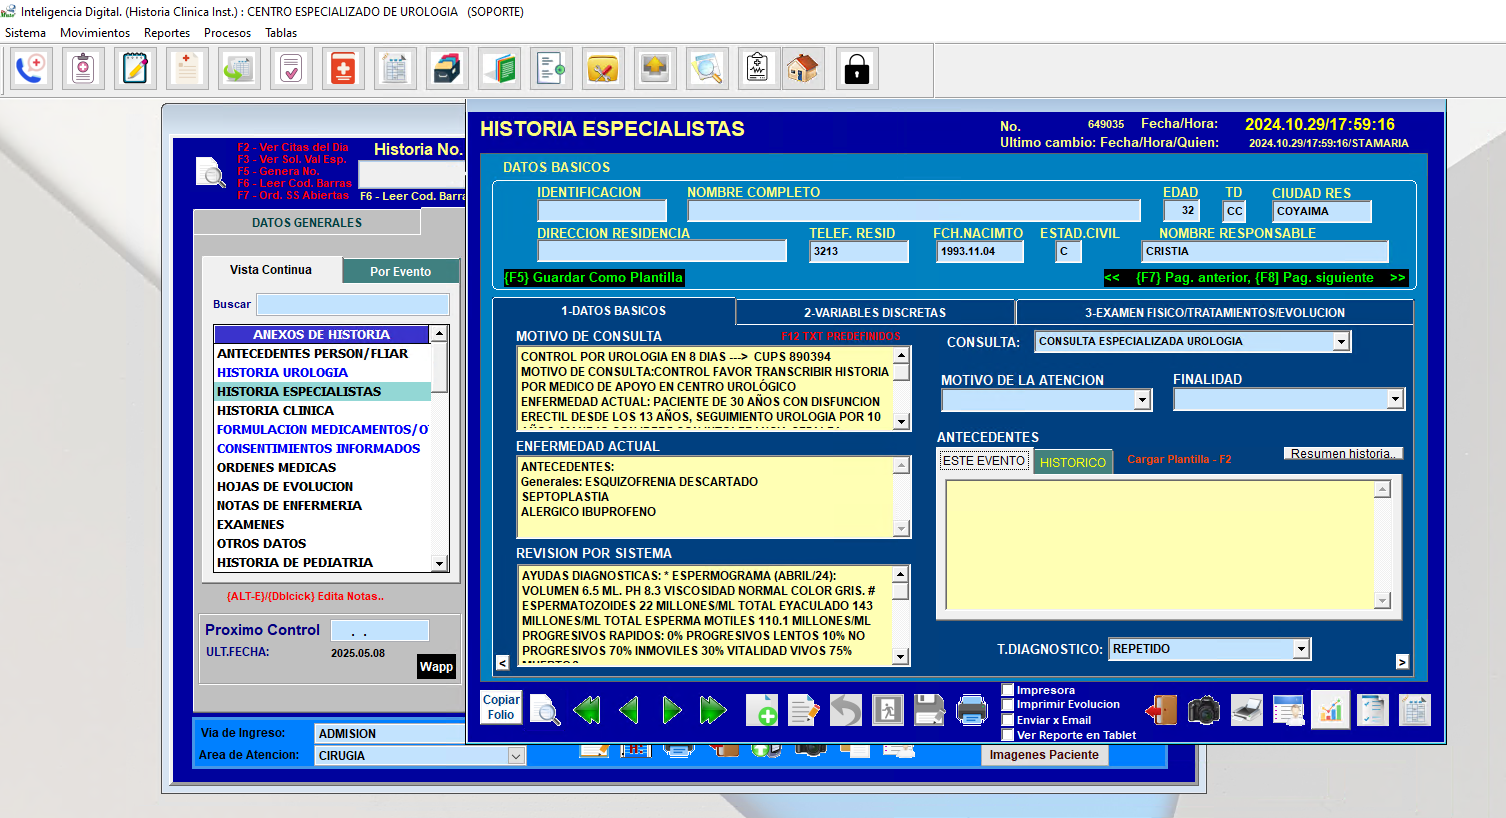This screenshot has height=818, width=1506.
Task: Click the new document plus icon
Action: click(x=761, y=710)
